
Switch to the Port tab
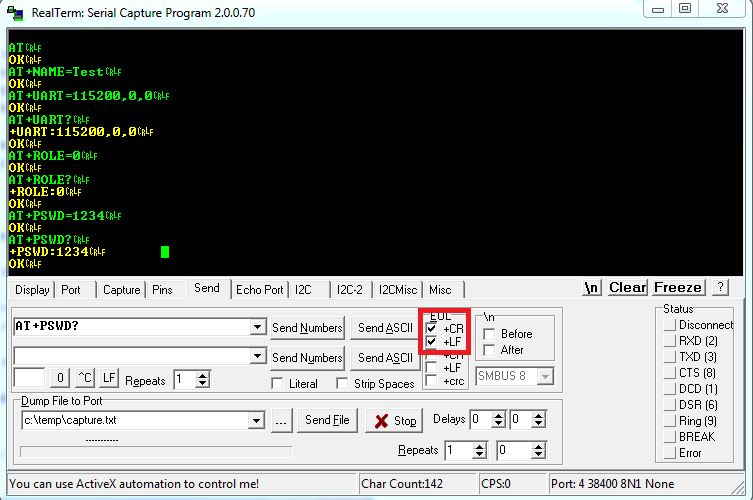[x=71, y=290]
